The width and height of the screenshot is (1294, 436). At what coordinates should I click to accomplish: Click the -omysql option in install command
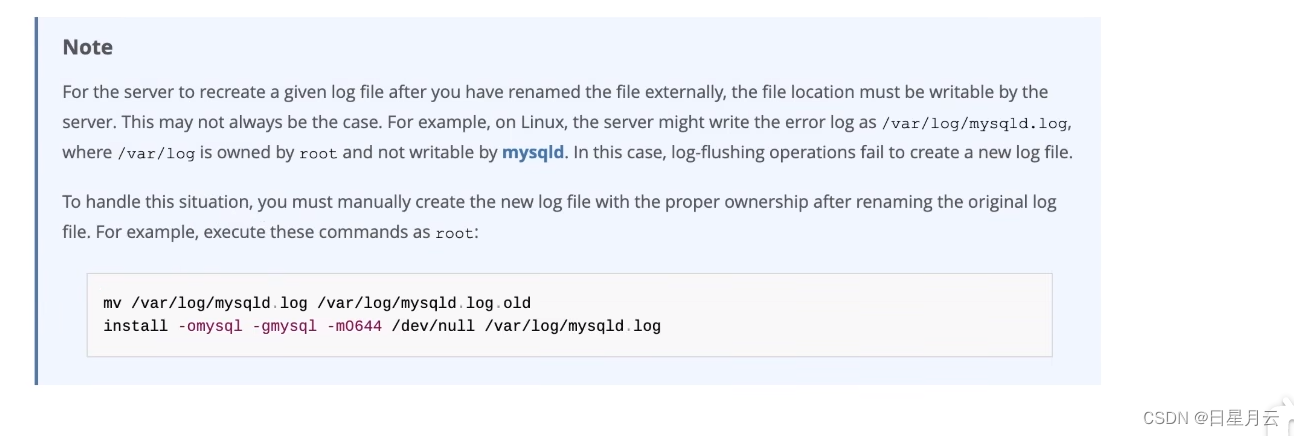210,326
